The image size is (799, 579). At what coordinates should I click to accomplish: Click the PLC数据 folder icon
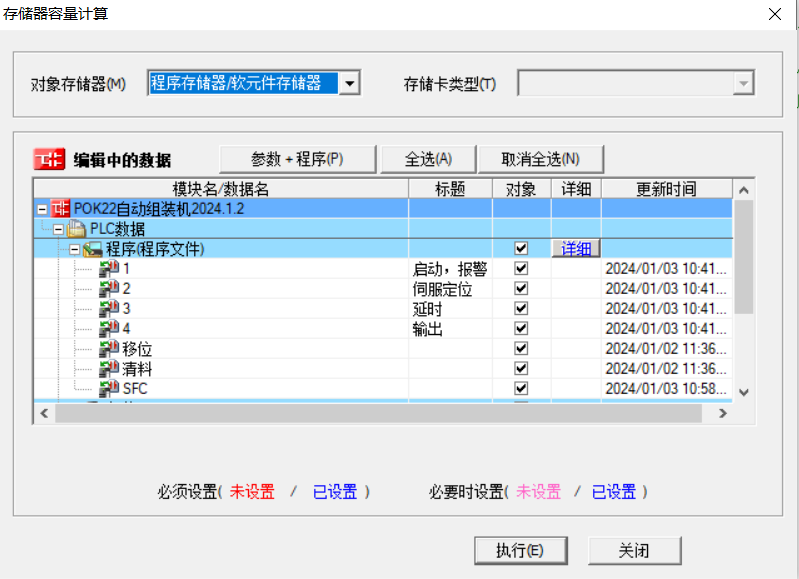pyautogui.click(x=76, y=229)
